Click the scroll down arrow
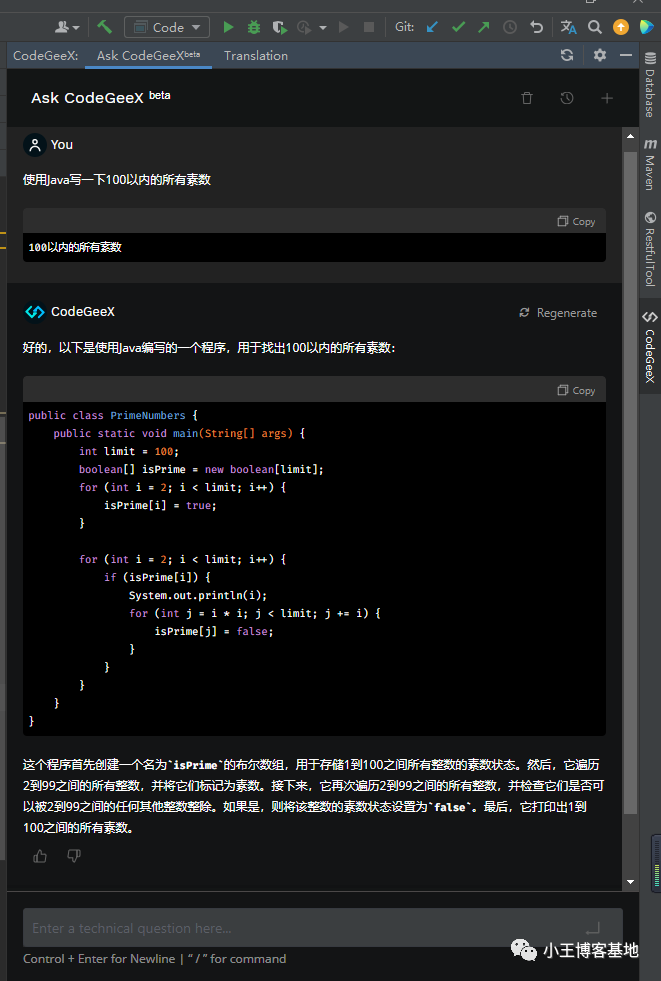Viewport: 661px width, 981px height. click(x=630, y=882)
